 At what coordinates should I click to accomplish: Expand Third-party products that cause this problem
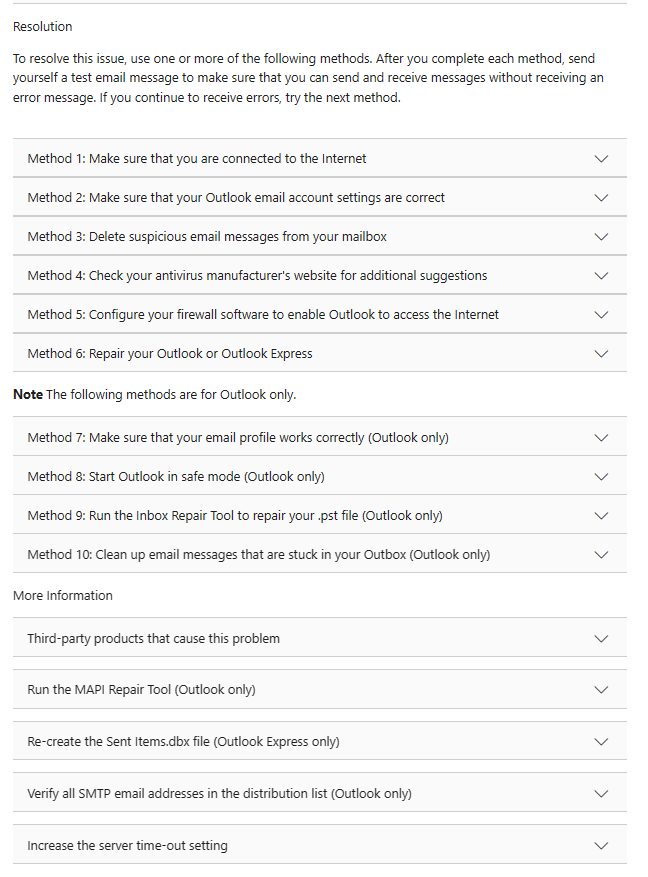click(320, 638)
